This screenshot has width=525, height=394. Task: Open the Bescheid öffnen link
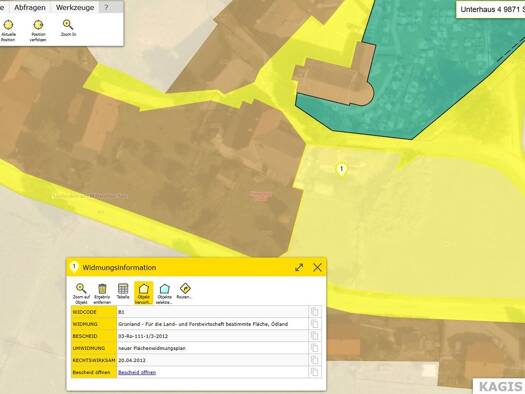point(137,372)
